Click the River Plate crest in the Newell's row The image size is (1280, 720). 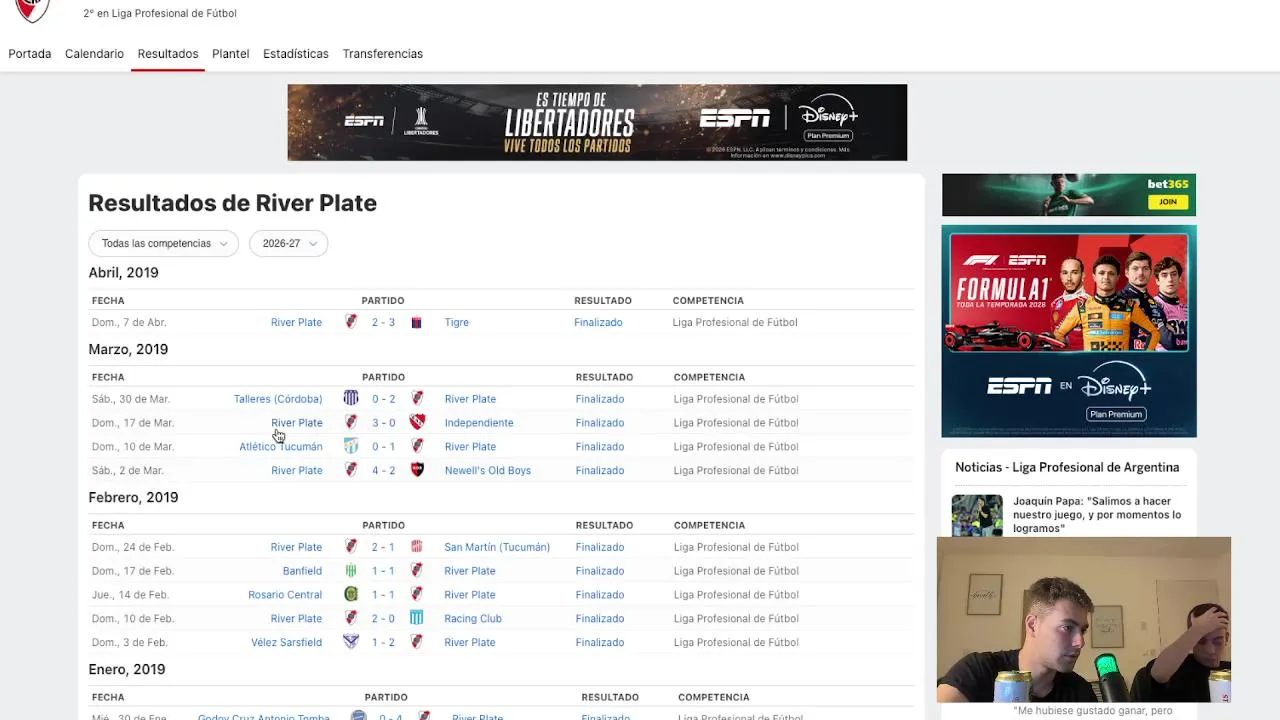[x=351, y=470]
